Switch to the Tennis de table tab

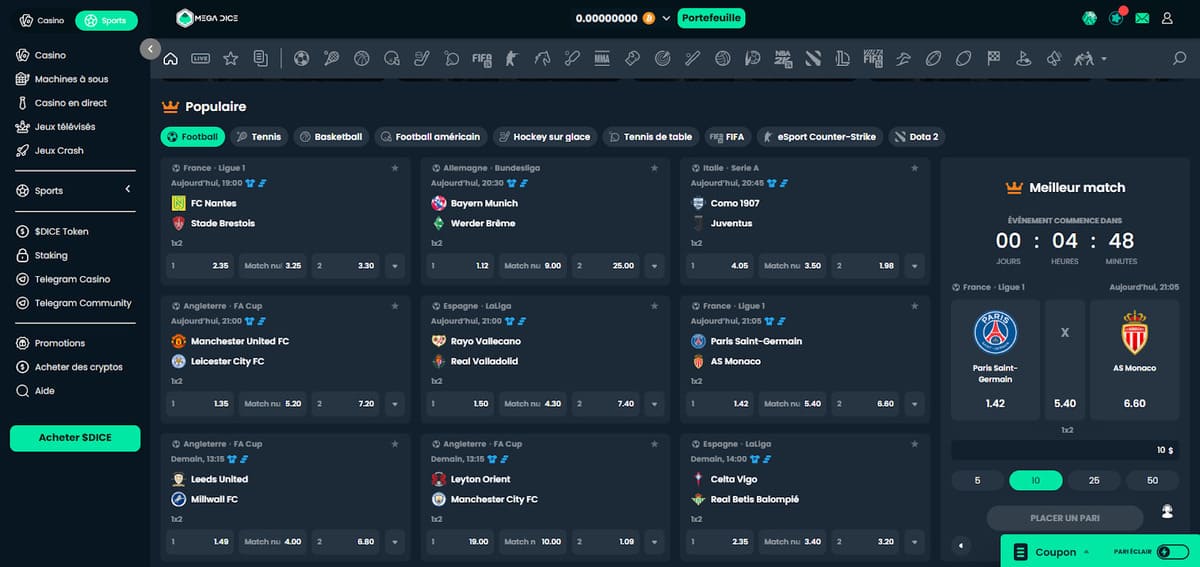click(650, 137)
